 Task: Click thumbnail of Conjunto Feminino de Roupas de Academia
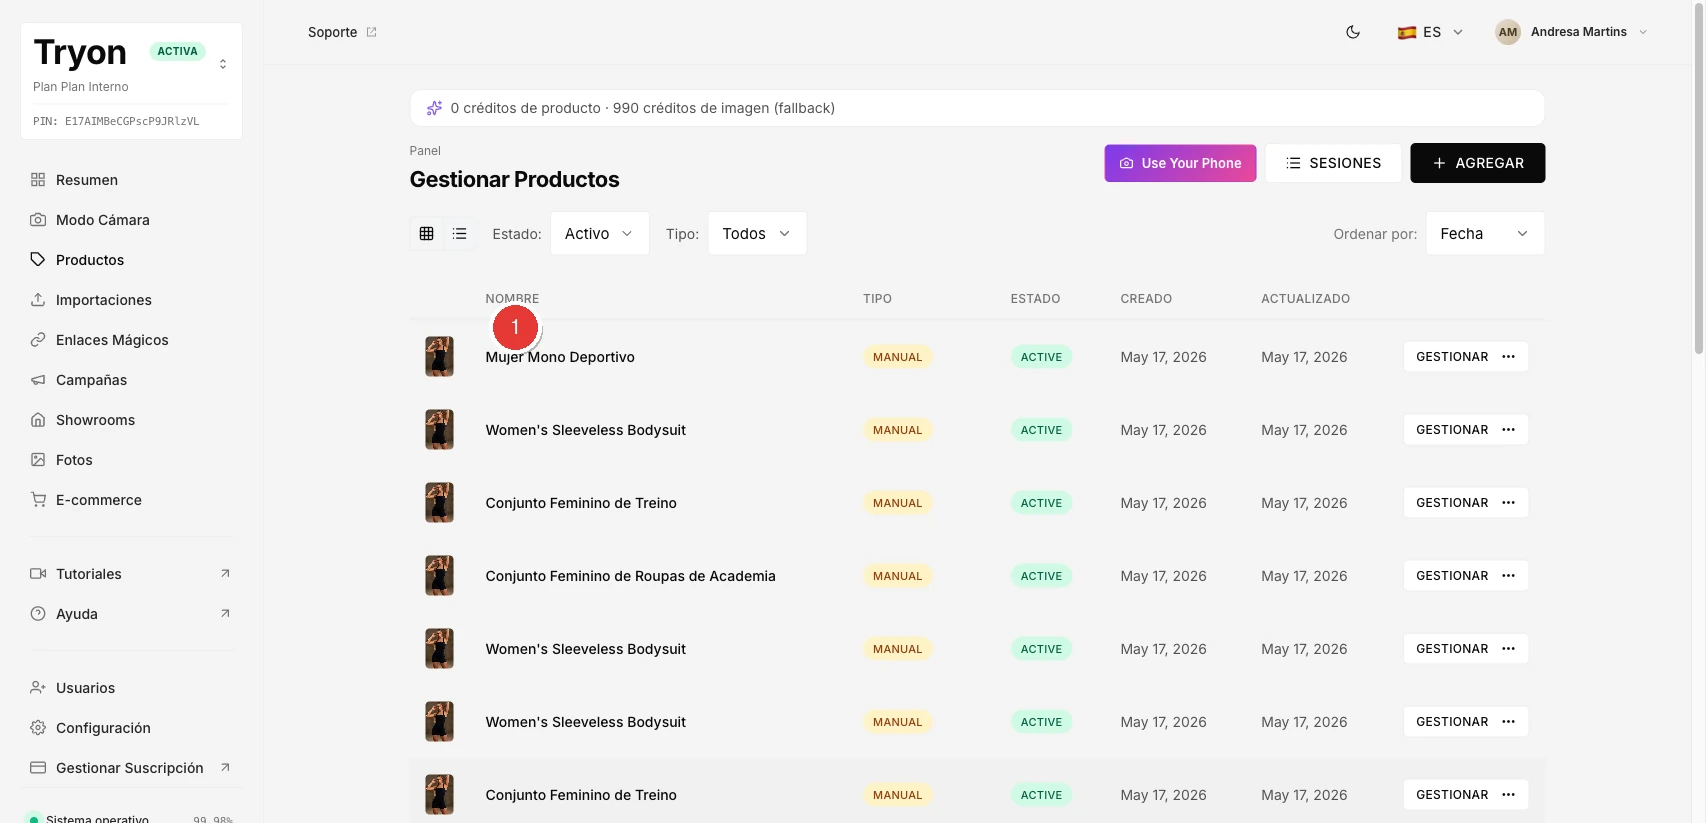[439, 576]
